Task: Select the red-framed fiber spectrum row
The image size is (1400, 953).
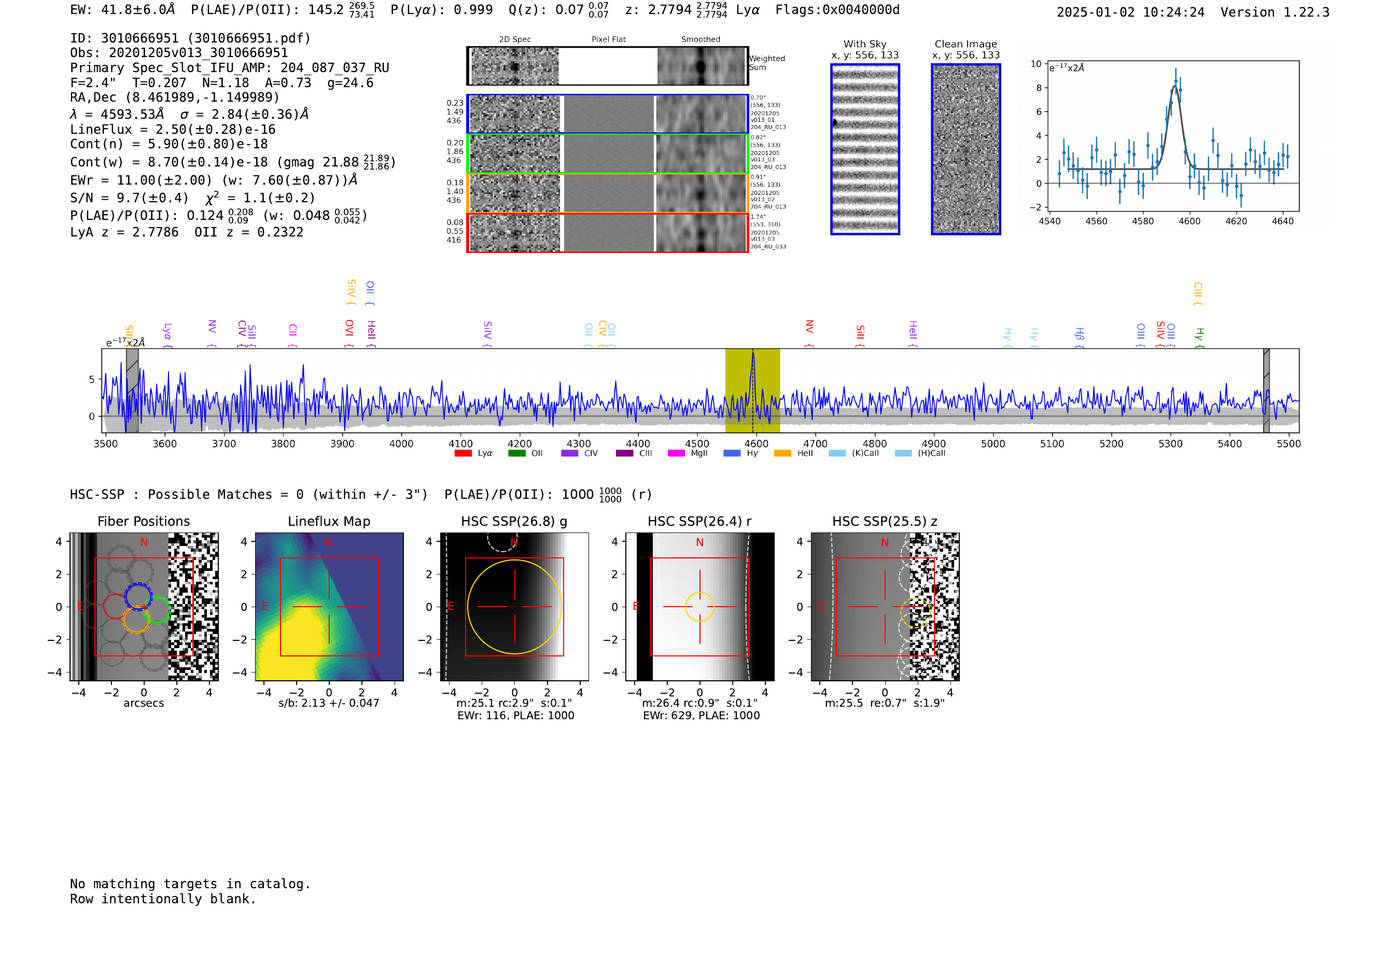Action: click(607, 232)
